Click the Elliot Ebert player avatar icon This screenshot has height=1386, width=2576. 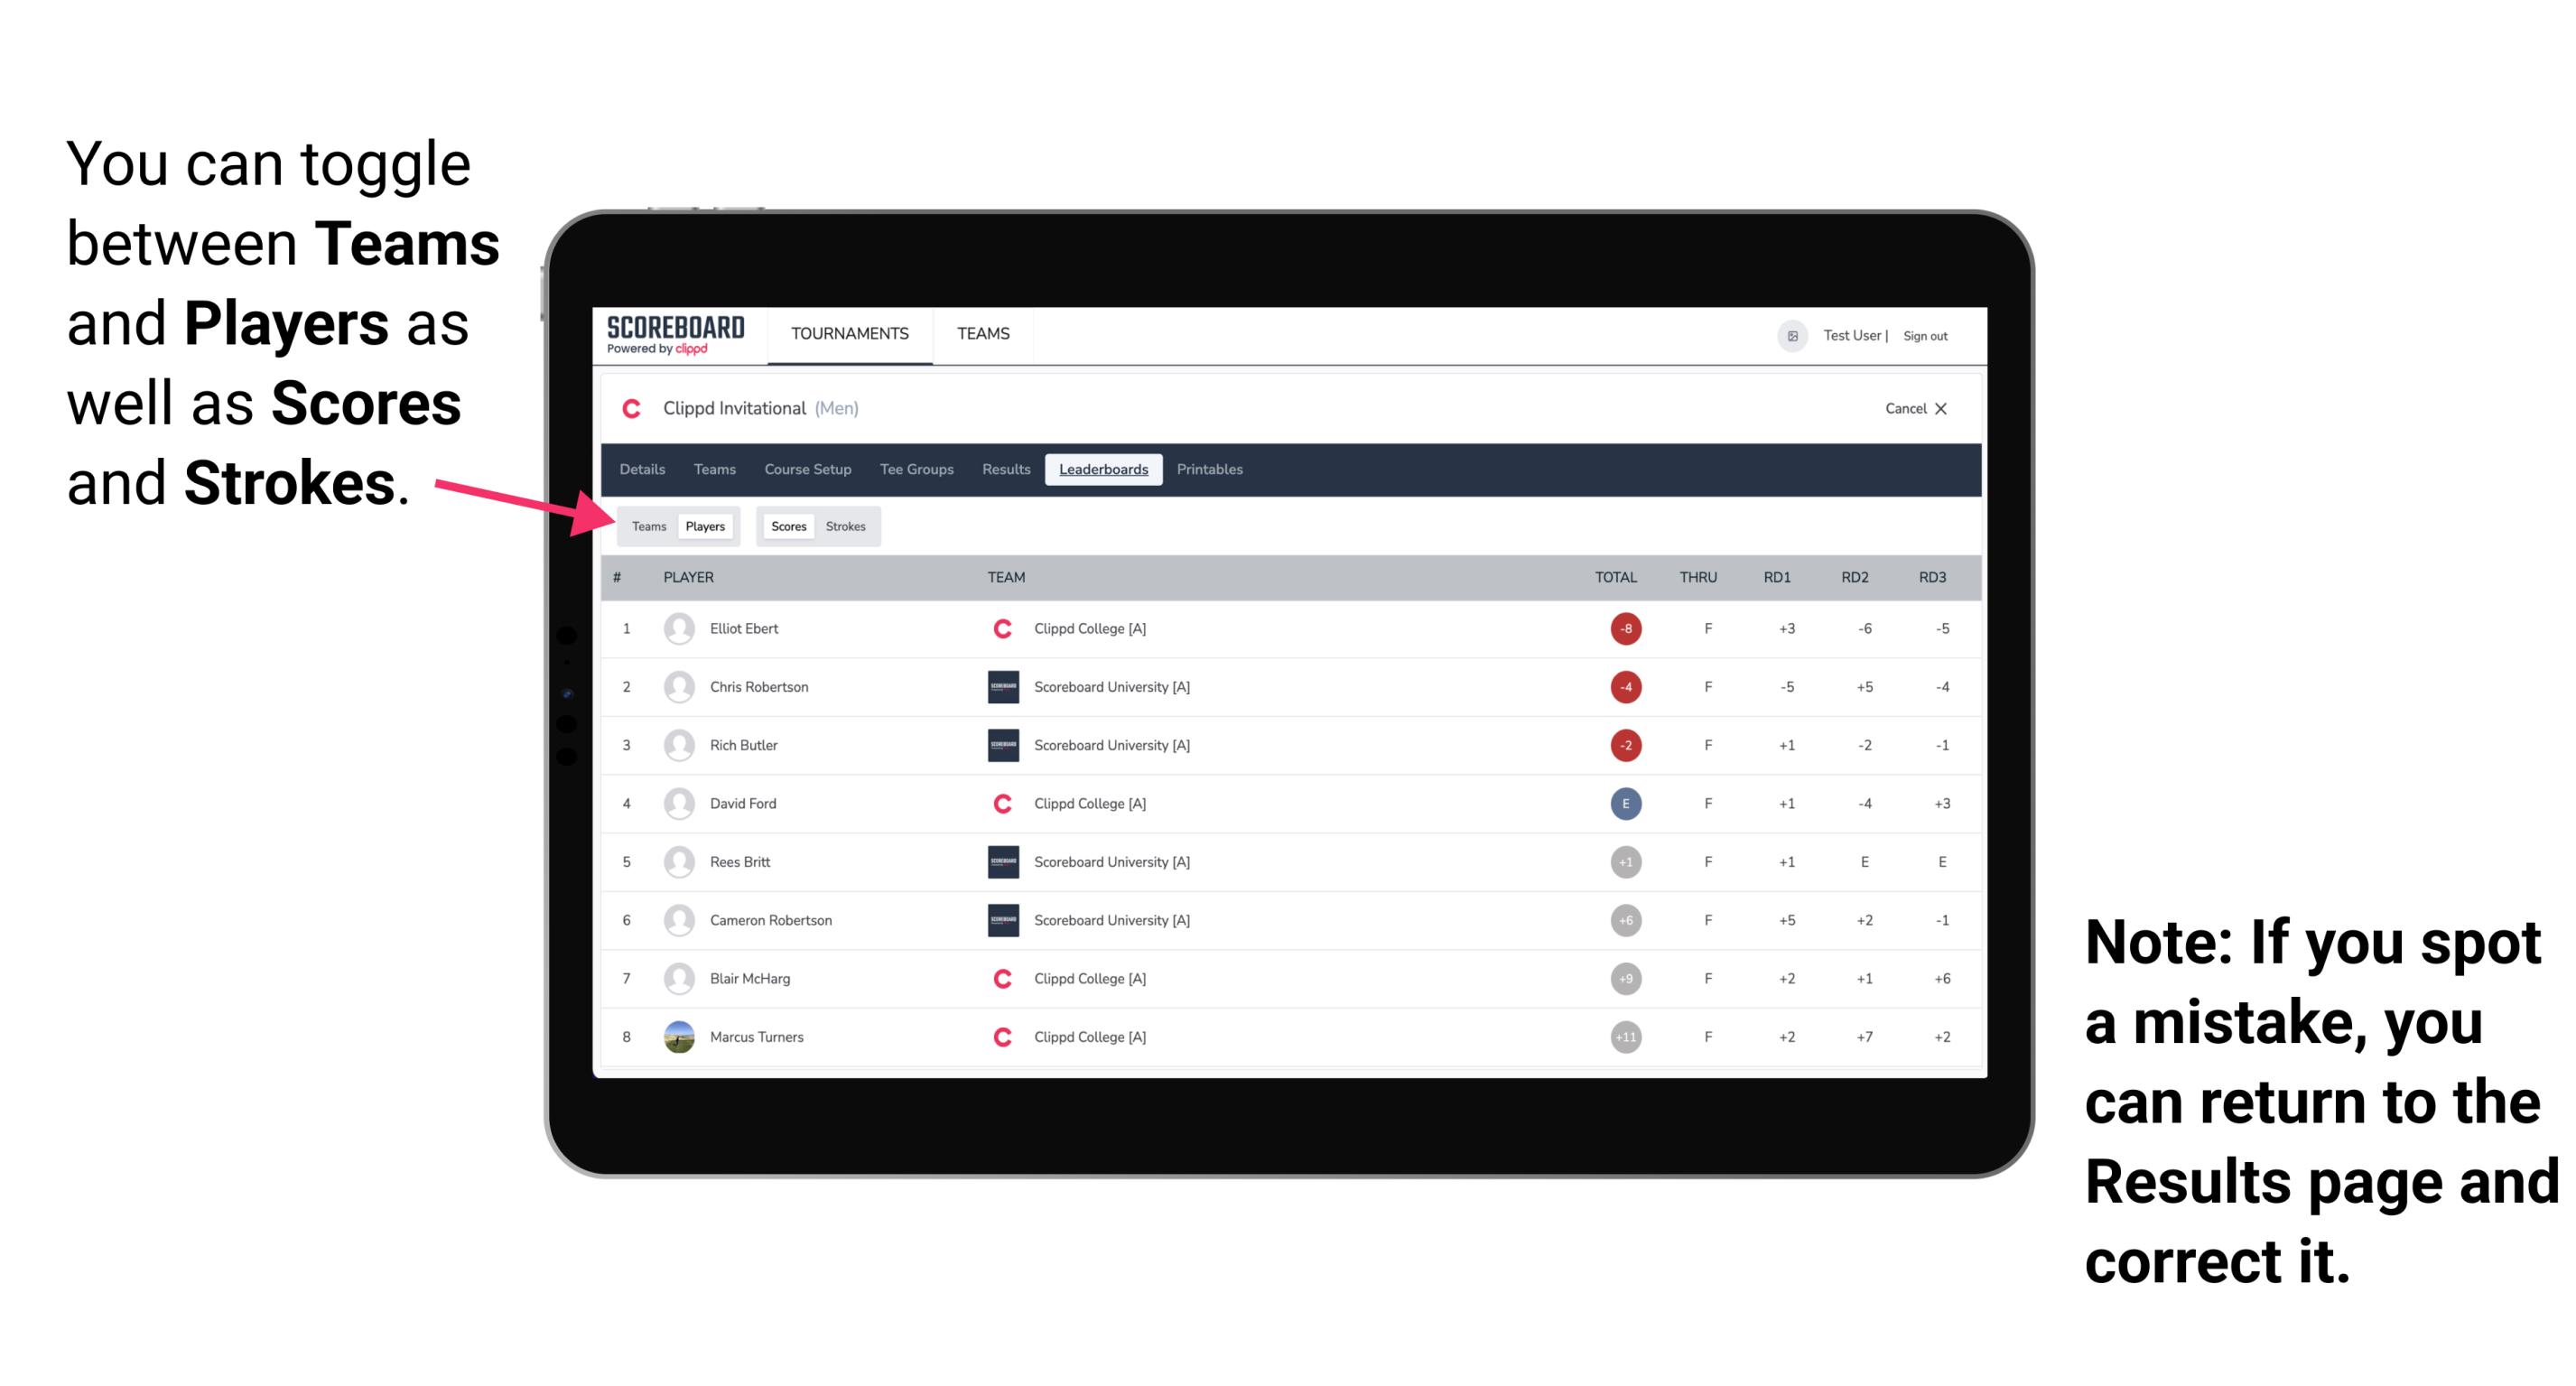pyautogui.click(x=677, y=628)
